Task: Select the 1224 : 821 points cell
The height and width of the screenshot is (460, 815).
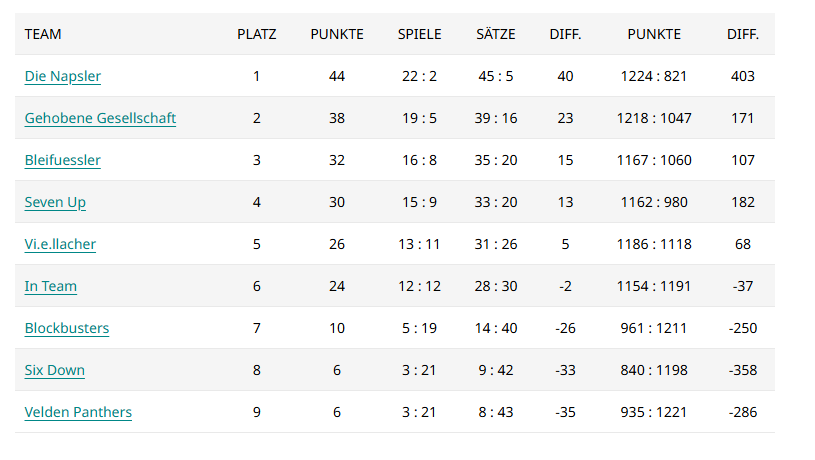Action: pyautogui.click(x=654, y=76)
